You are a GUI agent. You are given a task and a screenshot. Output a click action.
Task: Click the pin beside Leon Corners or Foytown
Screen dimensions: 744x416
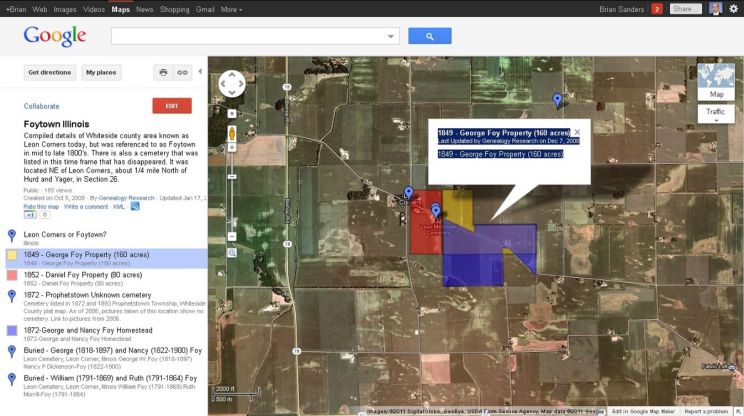point(12,235)
